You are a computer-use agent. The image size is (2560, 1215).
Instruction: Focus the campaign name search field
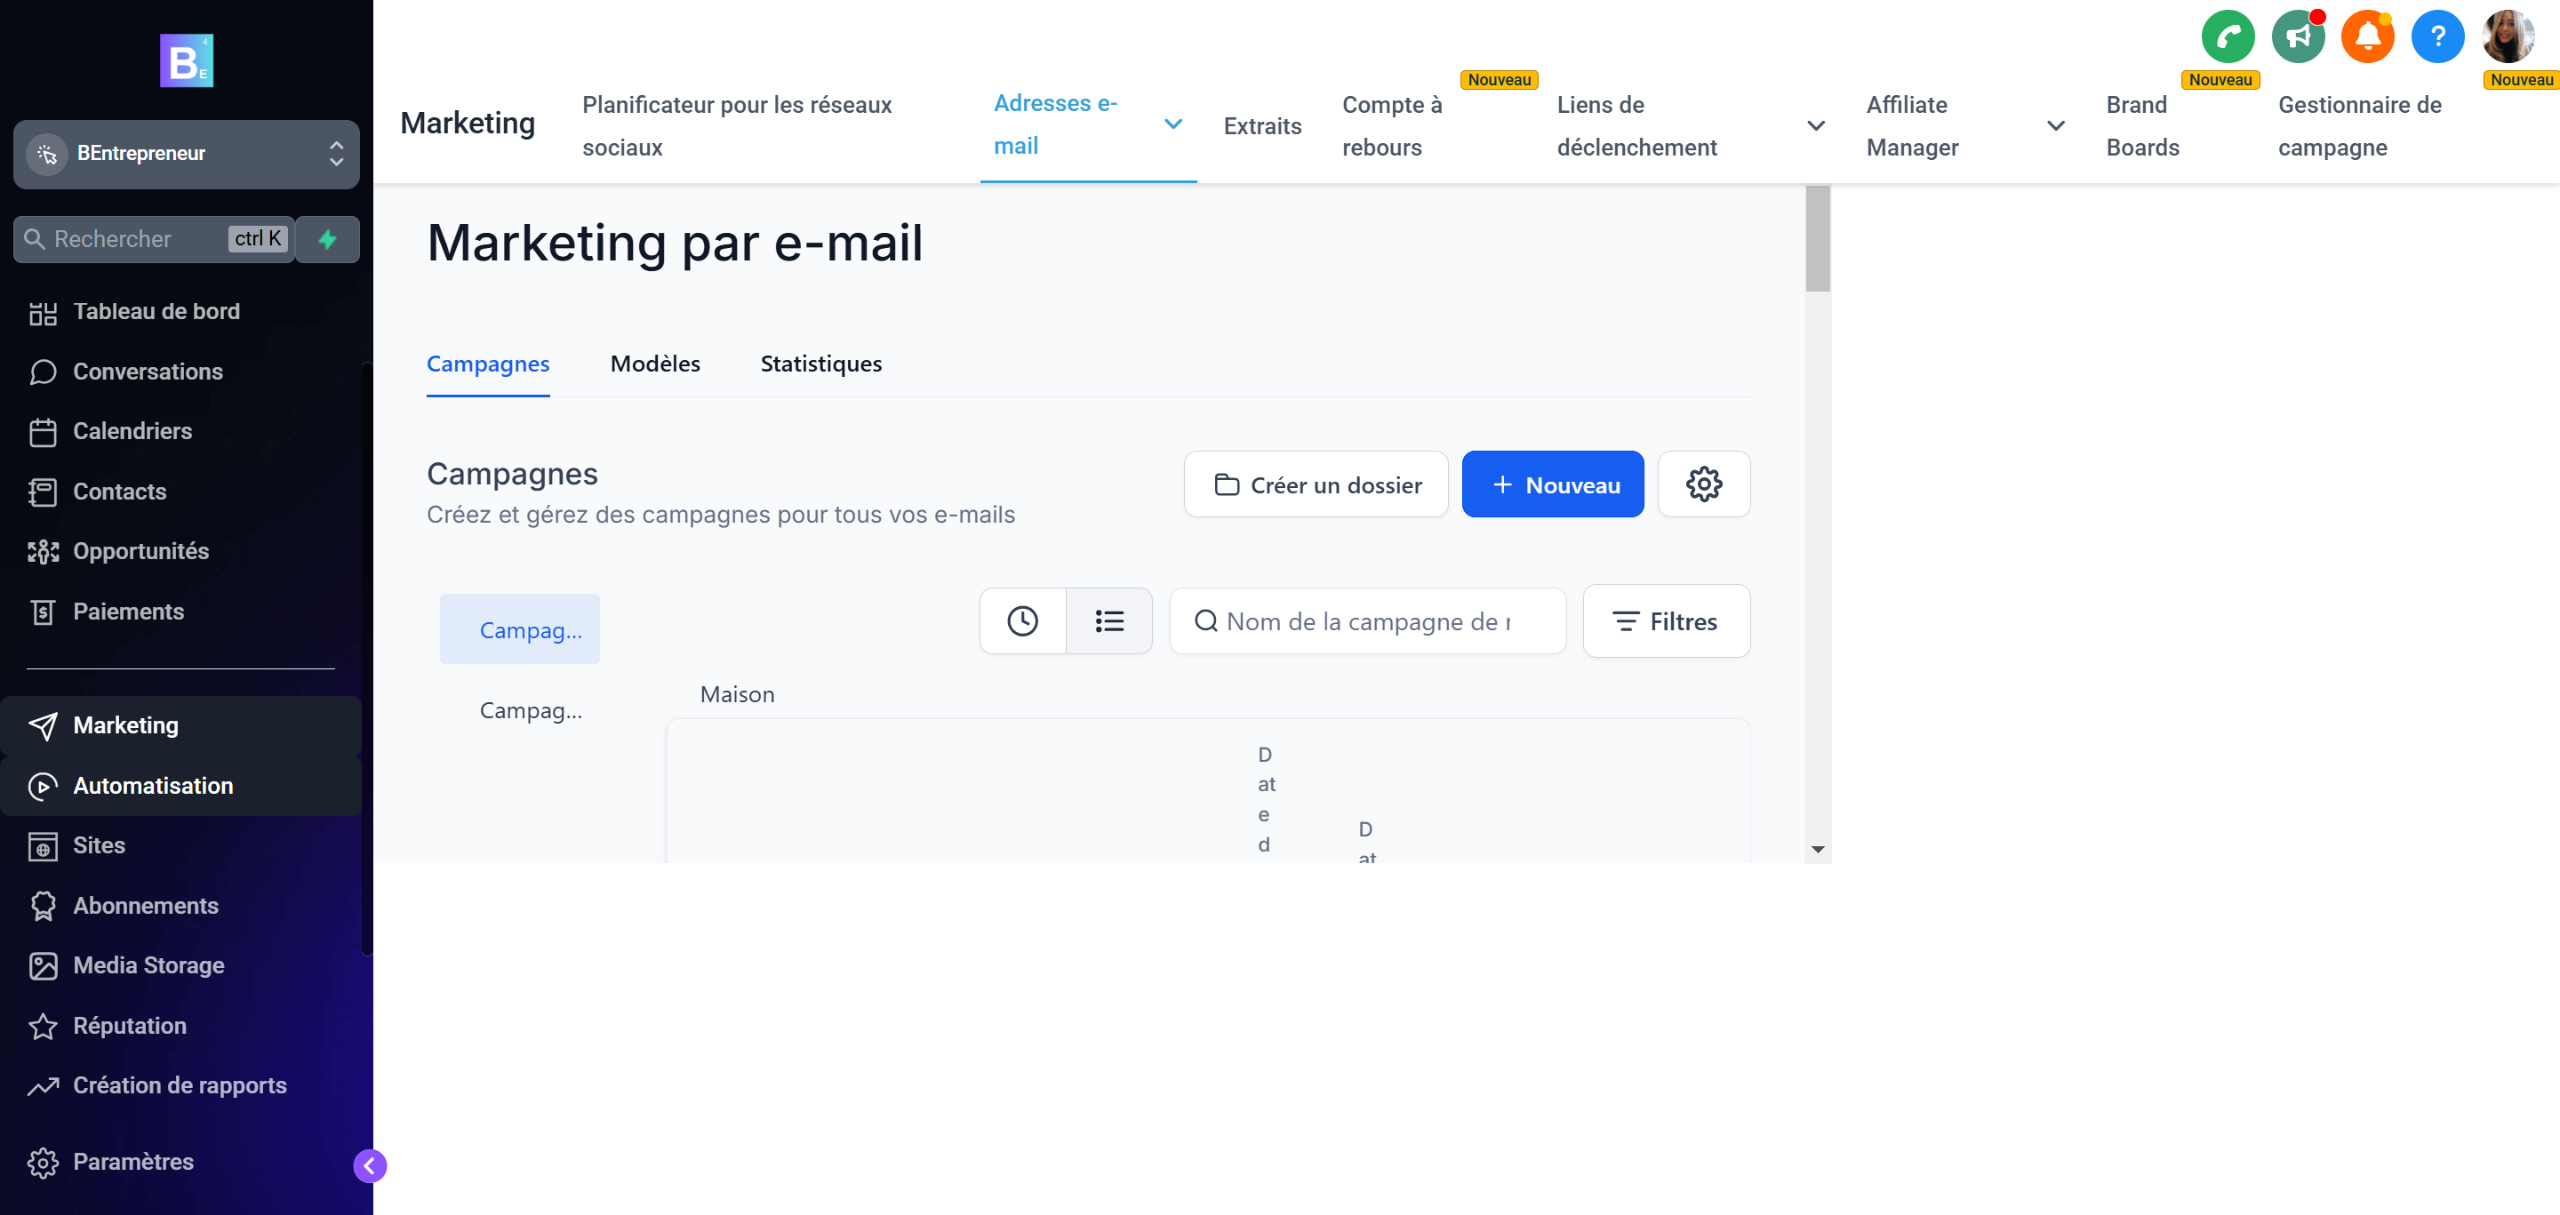pos(1368,621)
